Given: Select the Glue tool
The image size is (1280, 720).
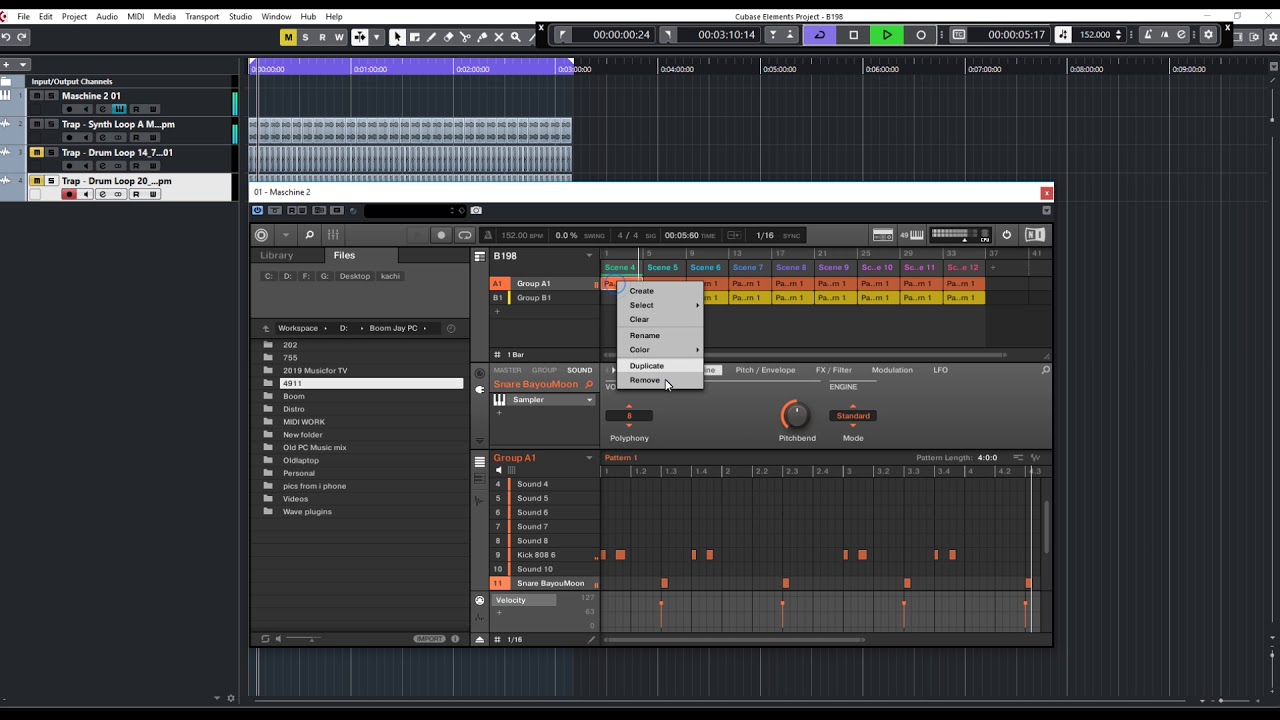Looking at the screenshot, I should point(482,37).
